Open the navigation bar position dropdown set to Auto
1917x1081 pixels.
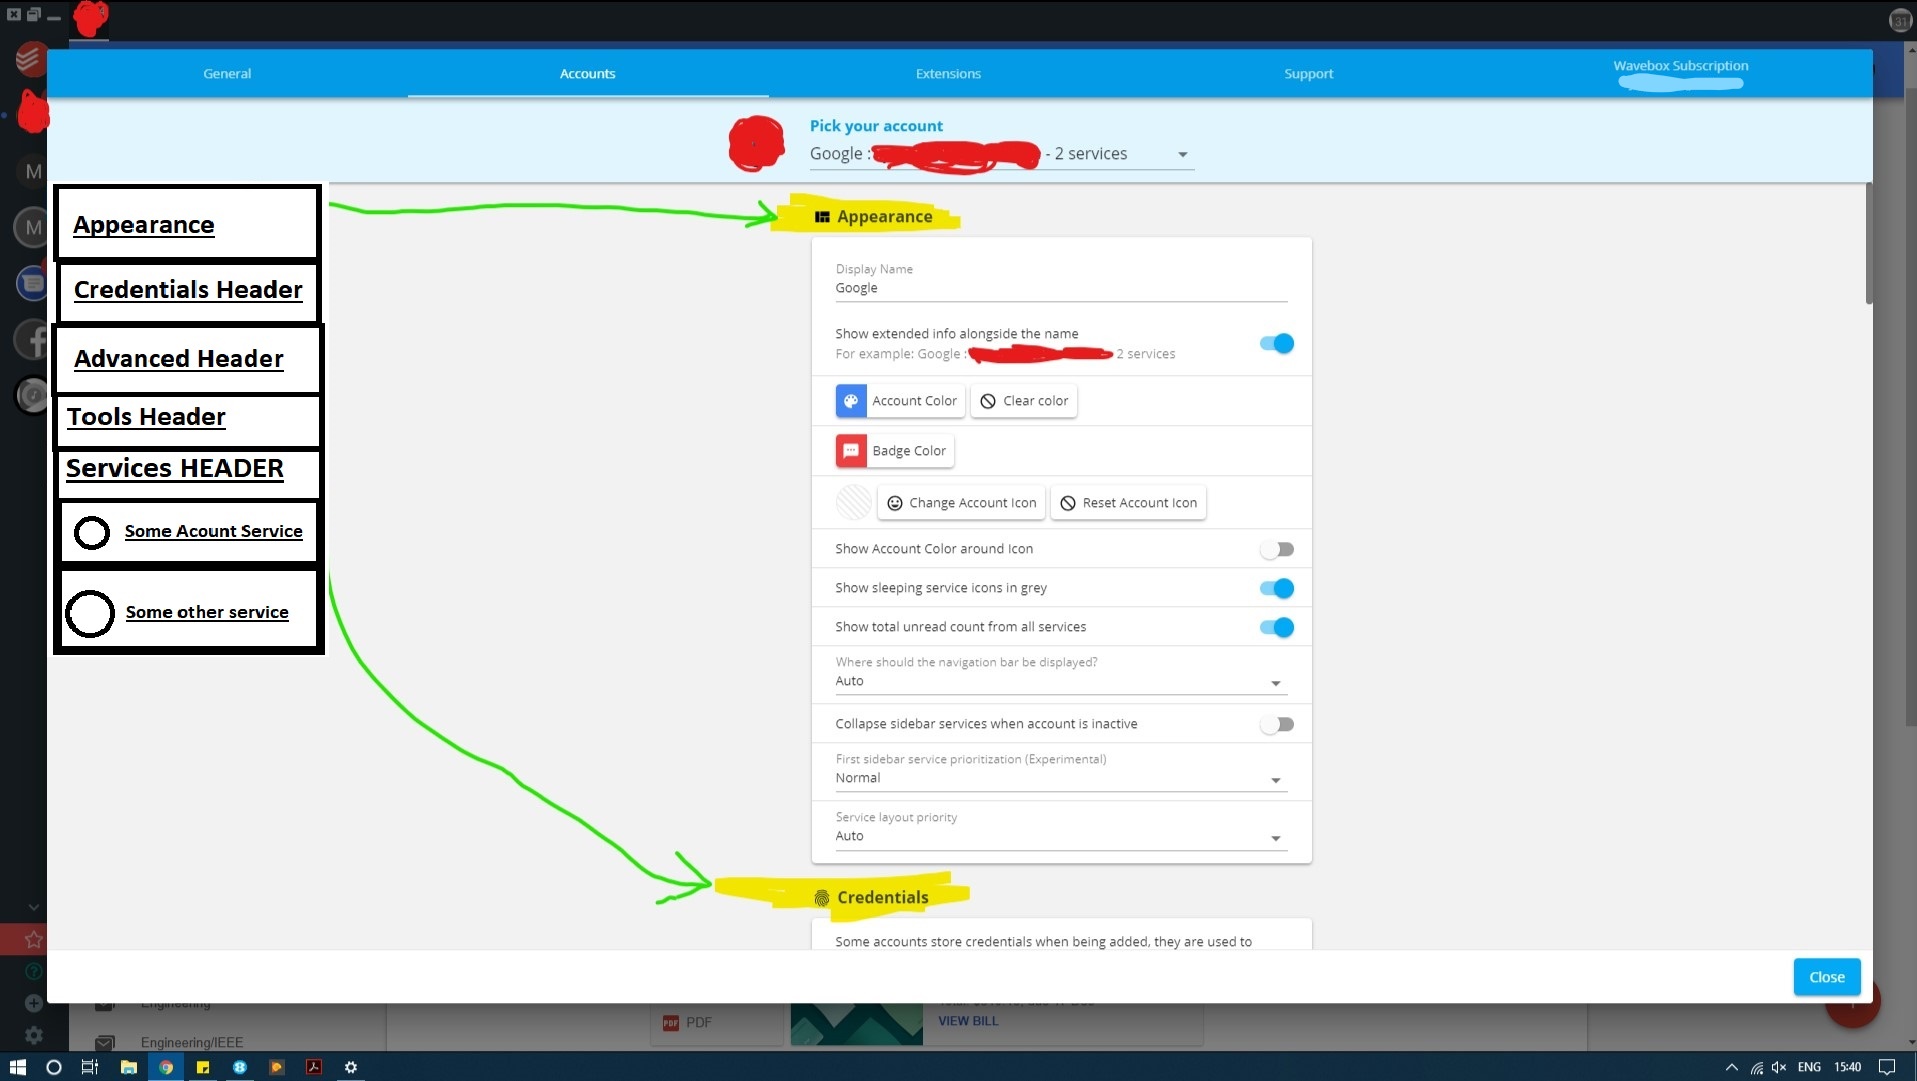click(x=1275, y=682)
